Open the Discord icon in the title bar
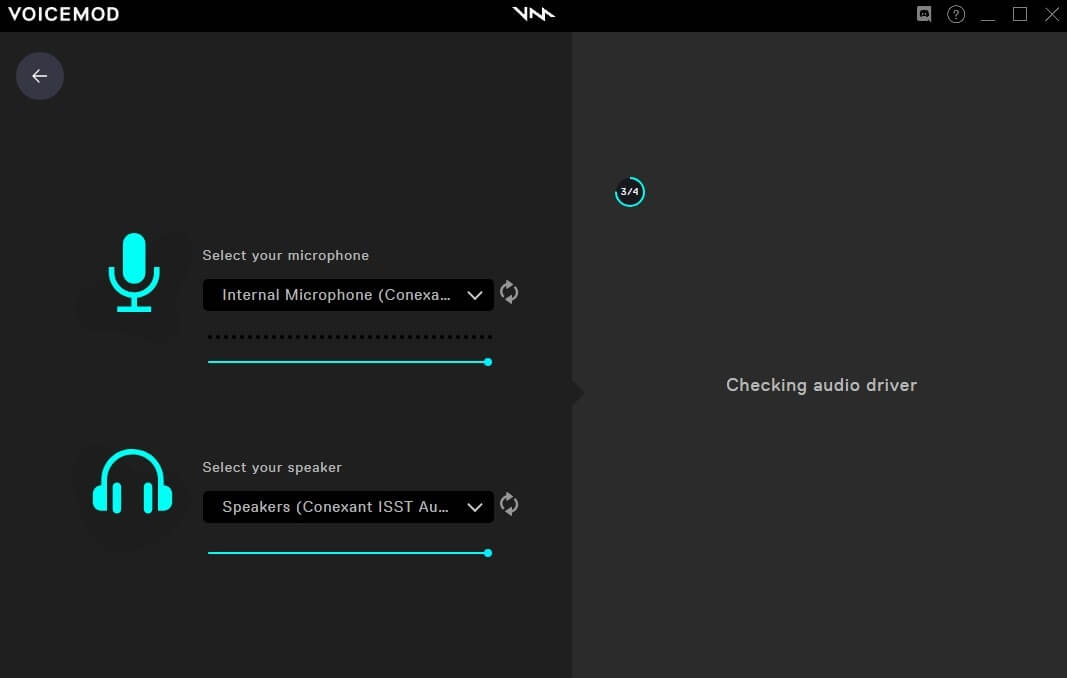Viewport: 1067px width, 678px height. coord(924,14)
